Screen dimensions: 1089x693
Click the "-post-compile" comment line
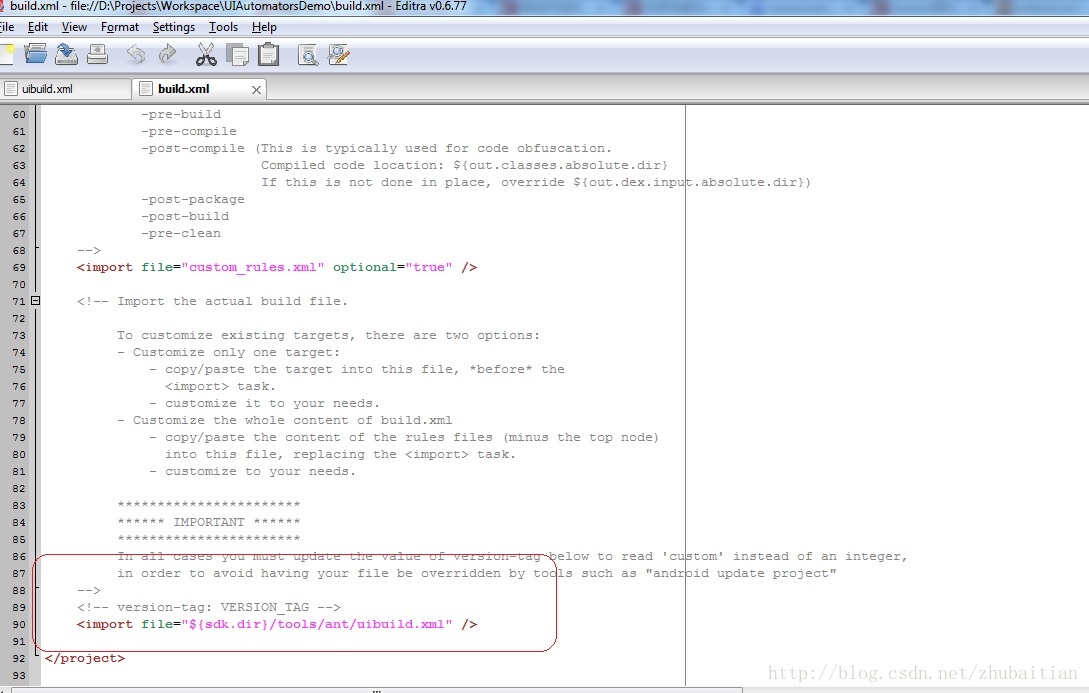(x=376, y=148)
